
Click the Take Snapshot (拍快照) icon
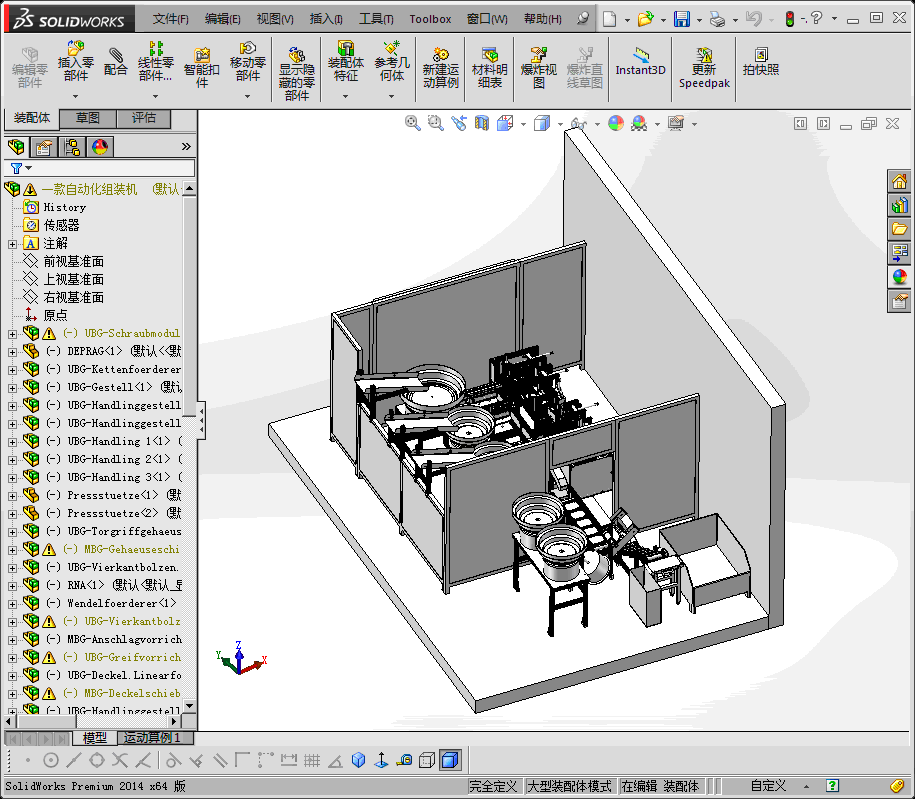[x=760, y=62]
